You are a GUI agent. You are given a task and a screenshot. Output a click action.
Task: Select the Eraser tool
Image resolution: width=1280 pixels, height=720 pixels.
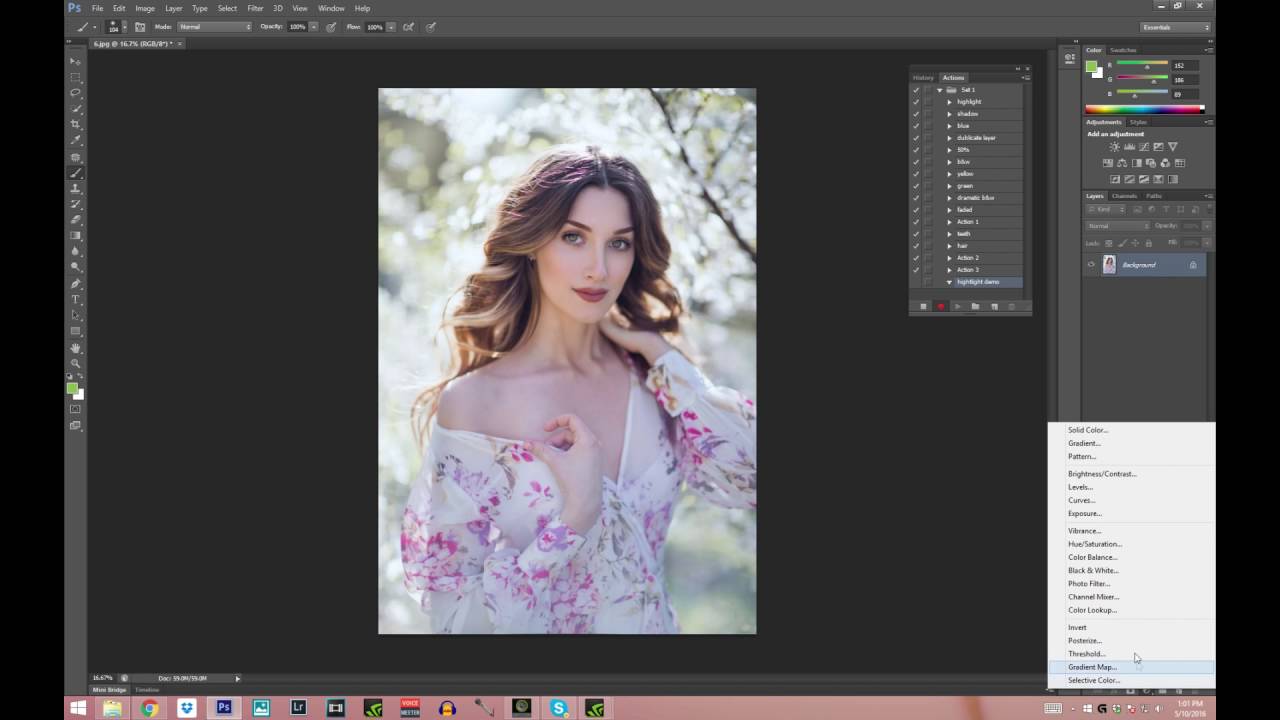(76, 220)
